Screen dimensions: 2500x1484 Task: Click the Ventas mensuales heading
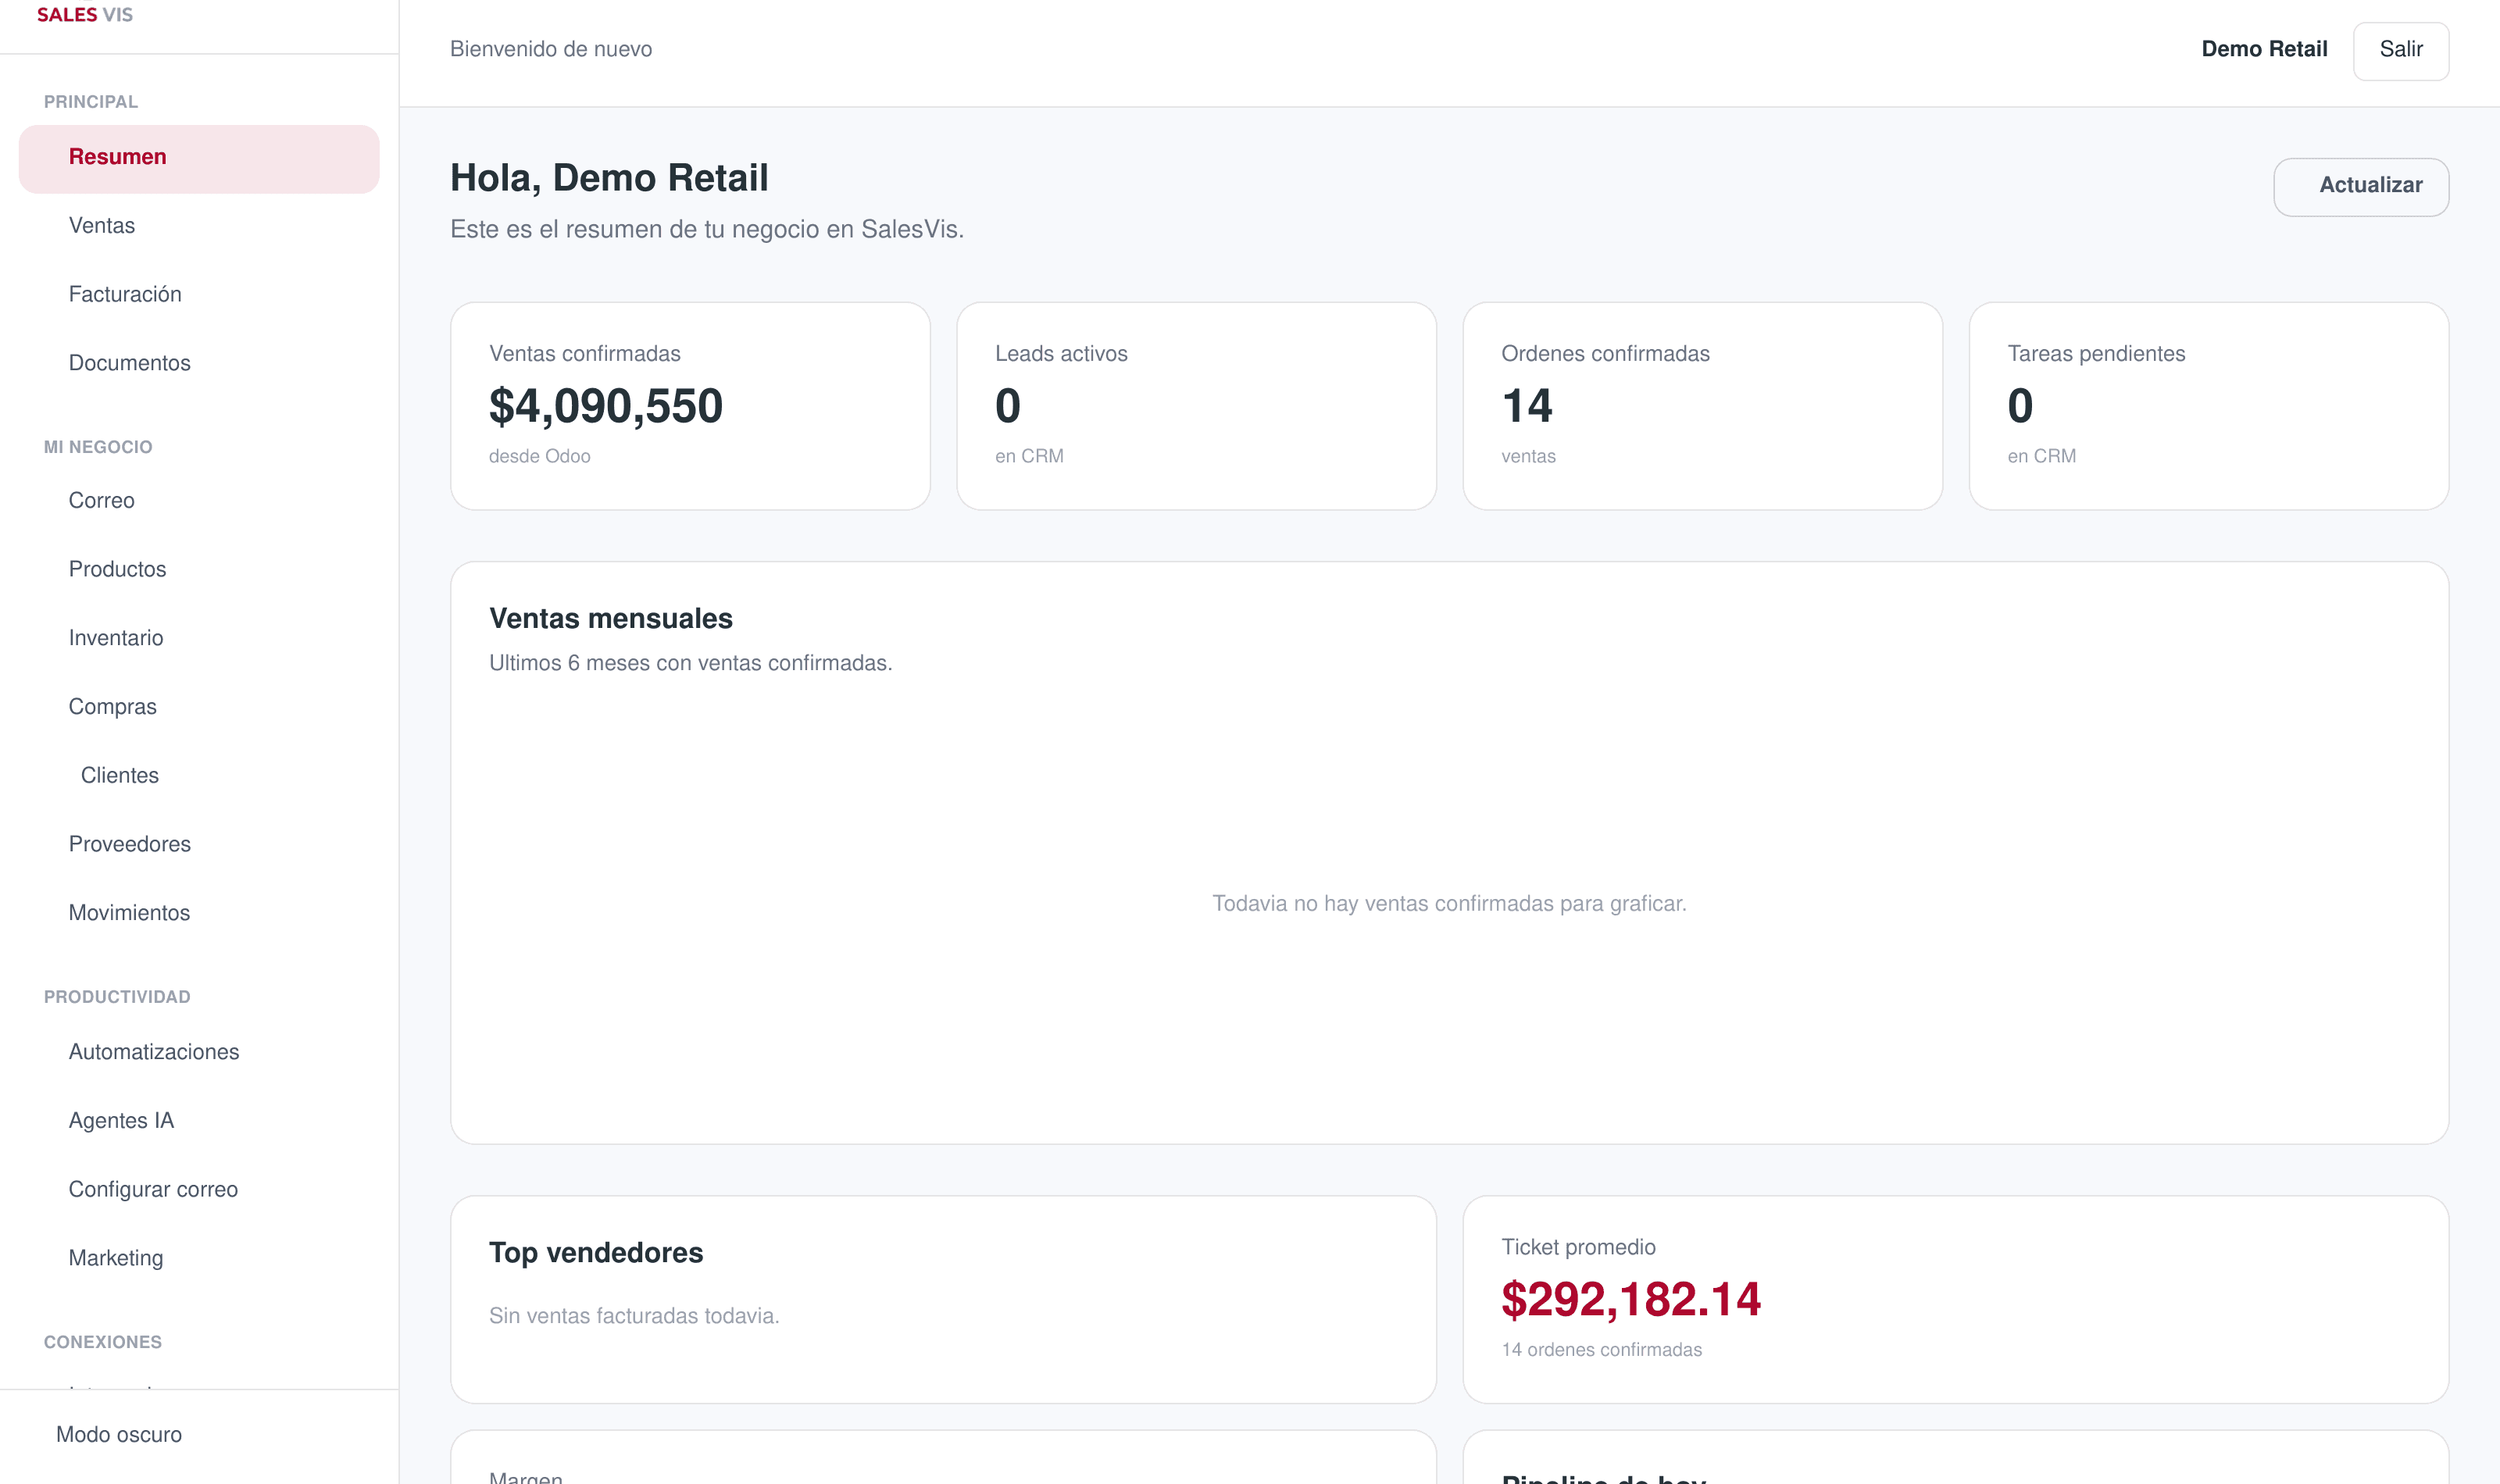[x=611, y=619]
